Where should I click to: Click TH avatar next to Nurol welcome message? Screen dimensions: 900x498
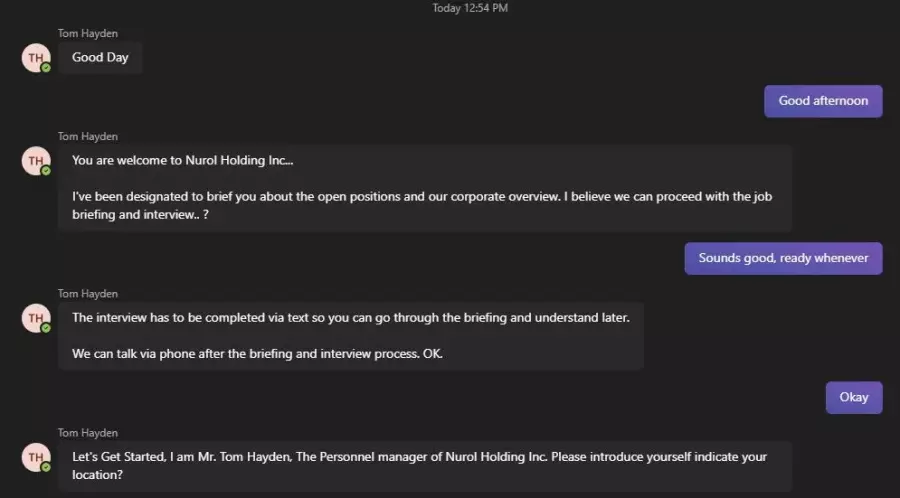[x=36, y=161]
